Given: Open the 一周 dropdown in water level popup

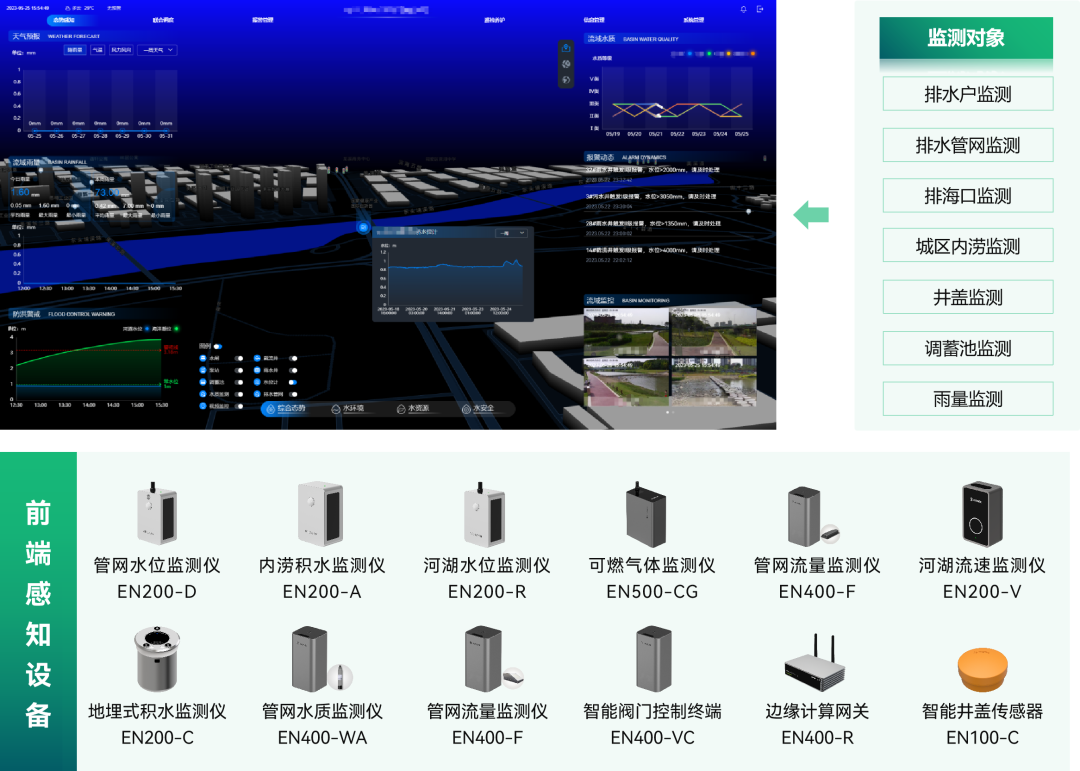Looking at the screenshot, I should 509,233.
